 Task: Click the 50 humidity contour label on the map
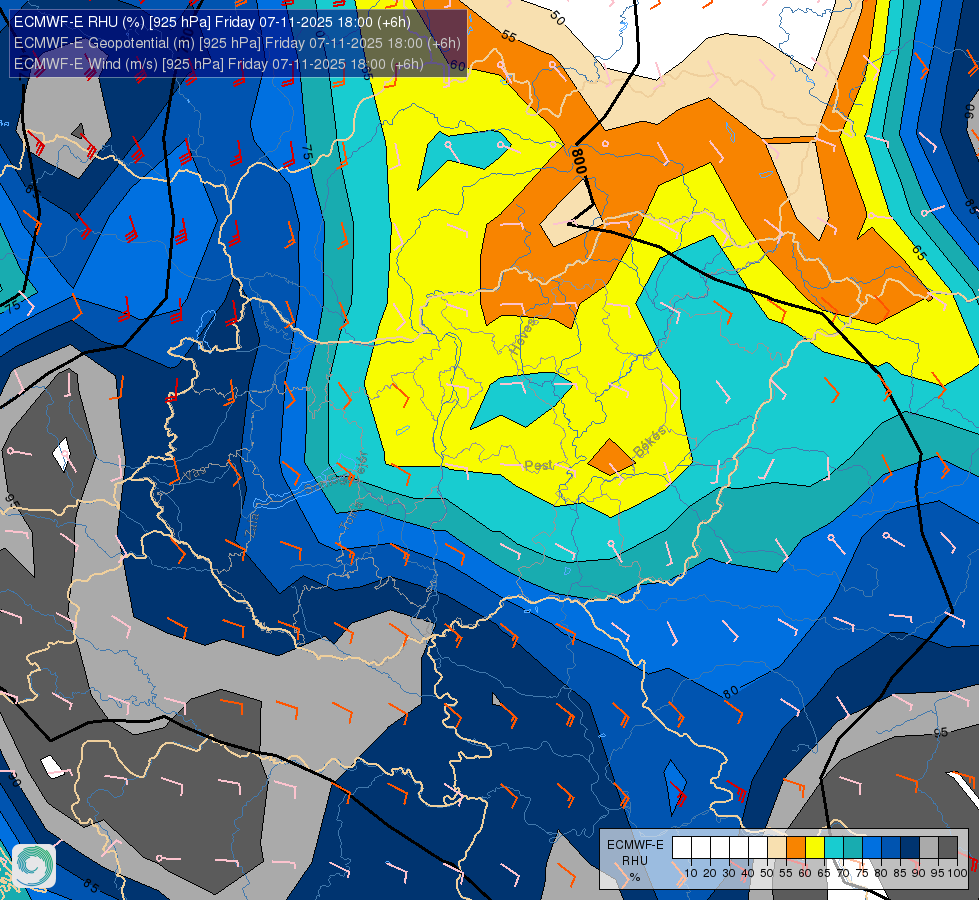[557, 19]
